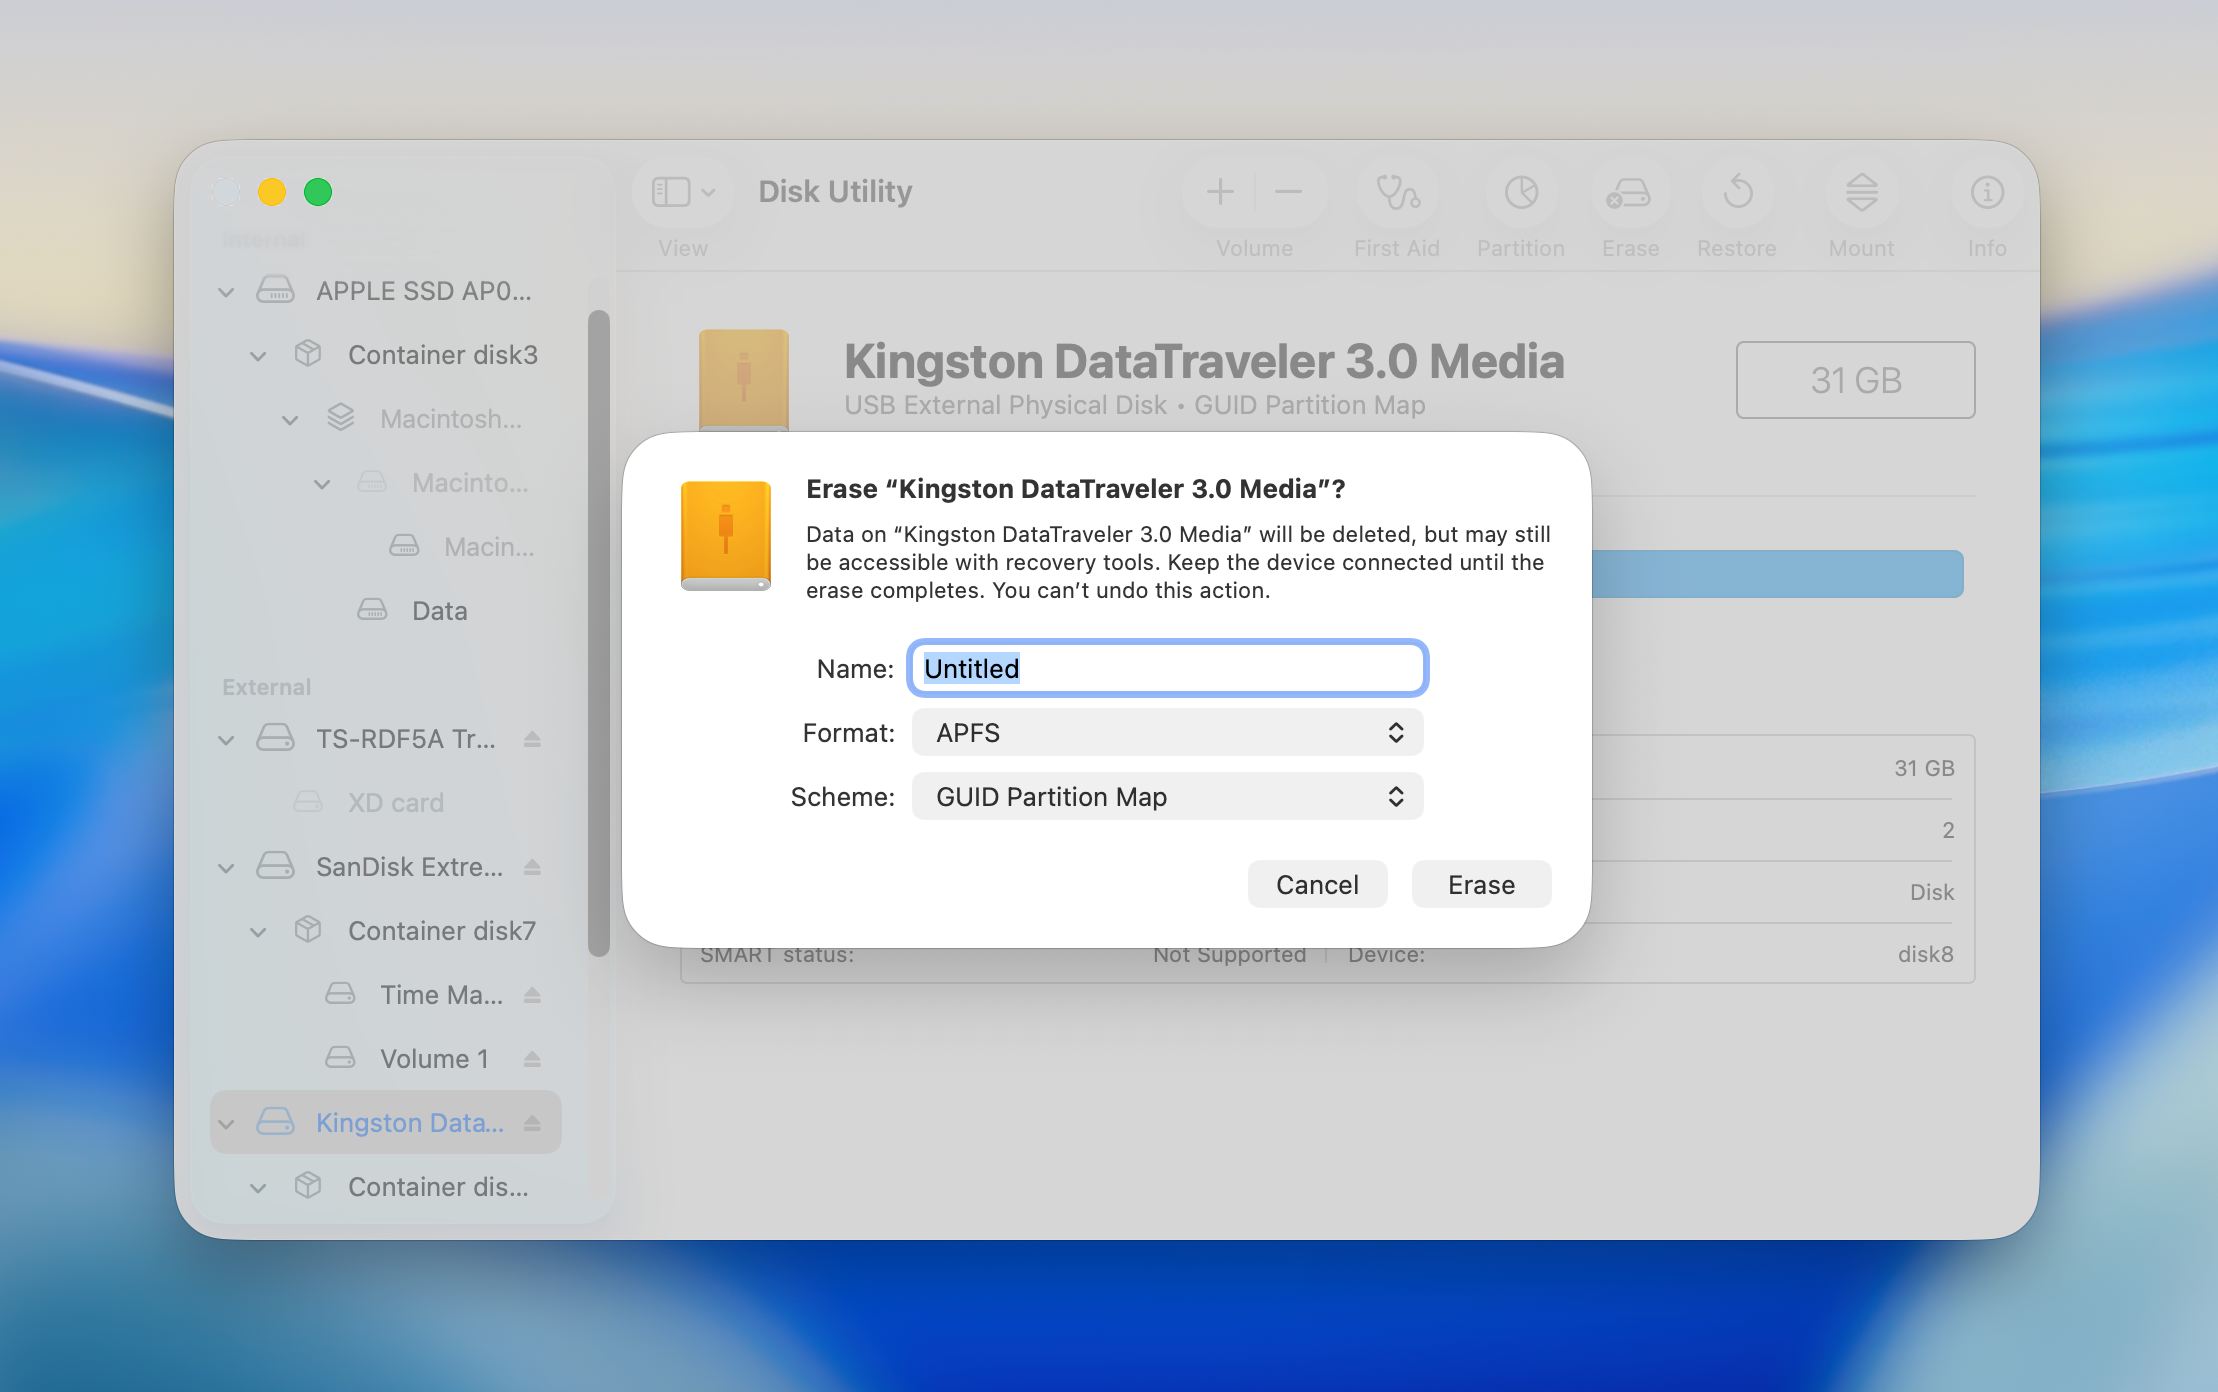The width and height of the screenshot is (2218, 1392).
Task: Click the disk8 device value
Action: [x=1925, y=954]
